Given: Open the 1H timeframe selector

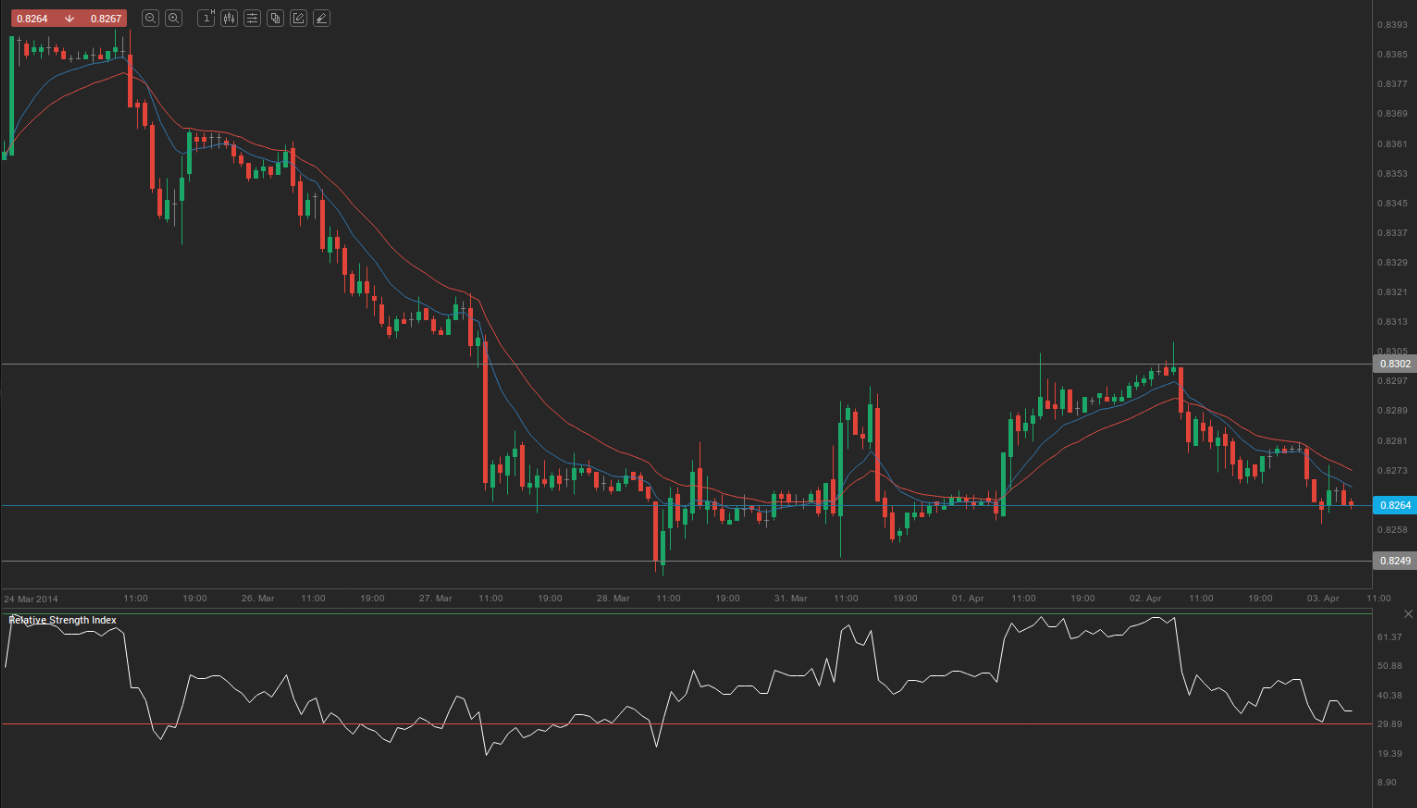Looking at the screenshot, I should click(206, 18).
